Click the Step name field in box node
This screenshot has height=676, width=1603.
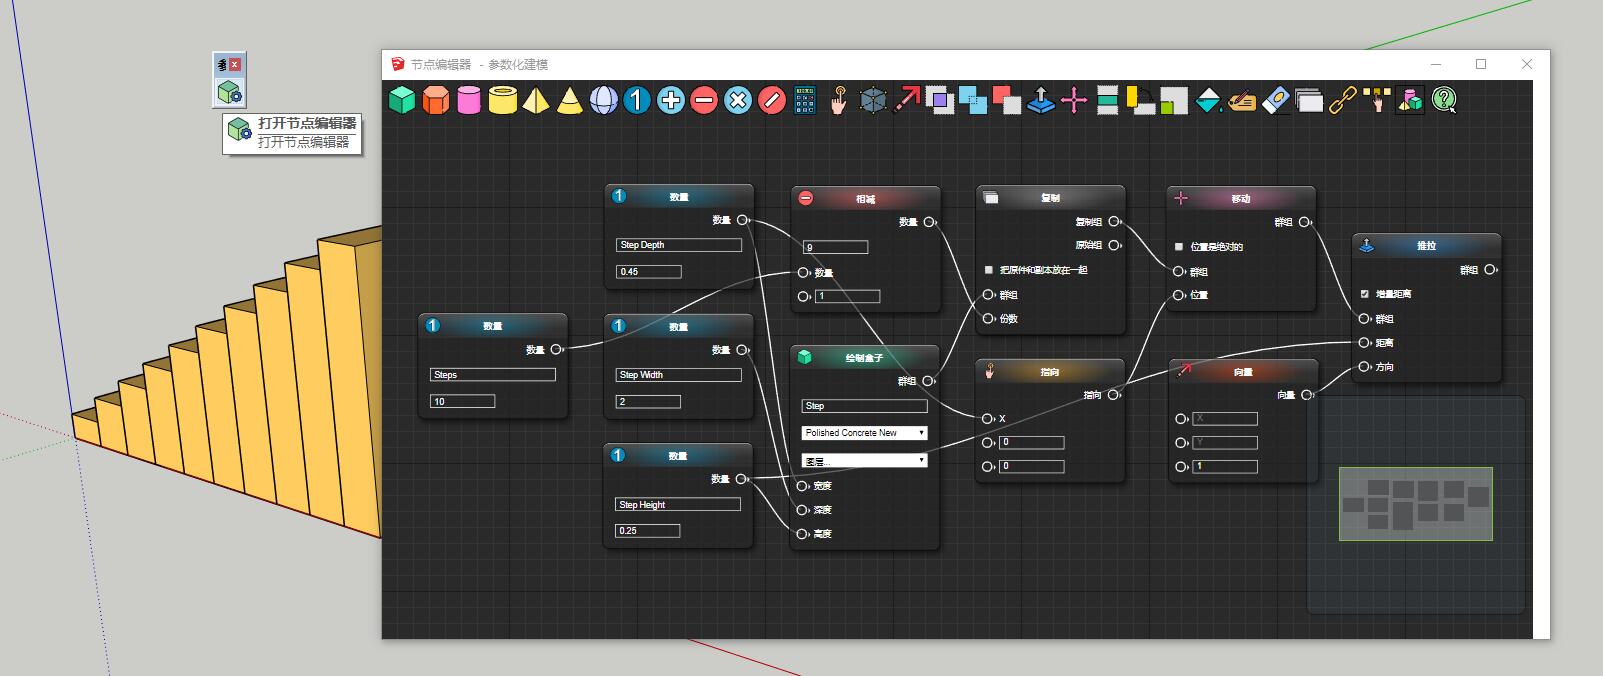tap(865, 406)
